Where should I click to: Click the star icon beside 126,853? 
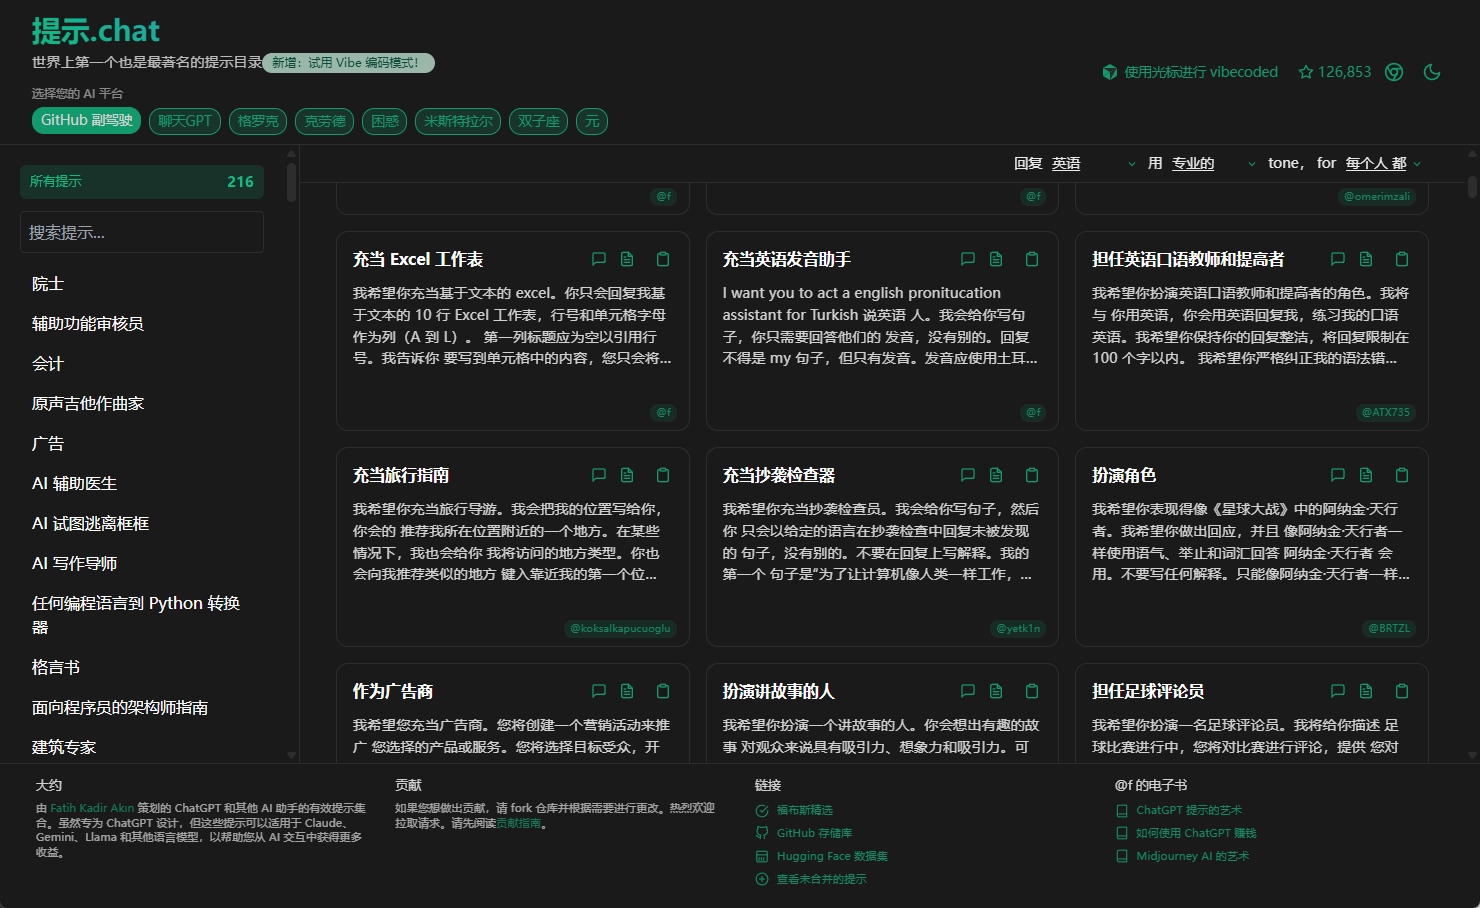point(1305,72)
